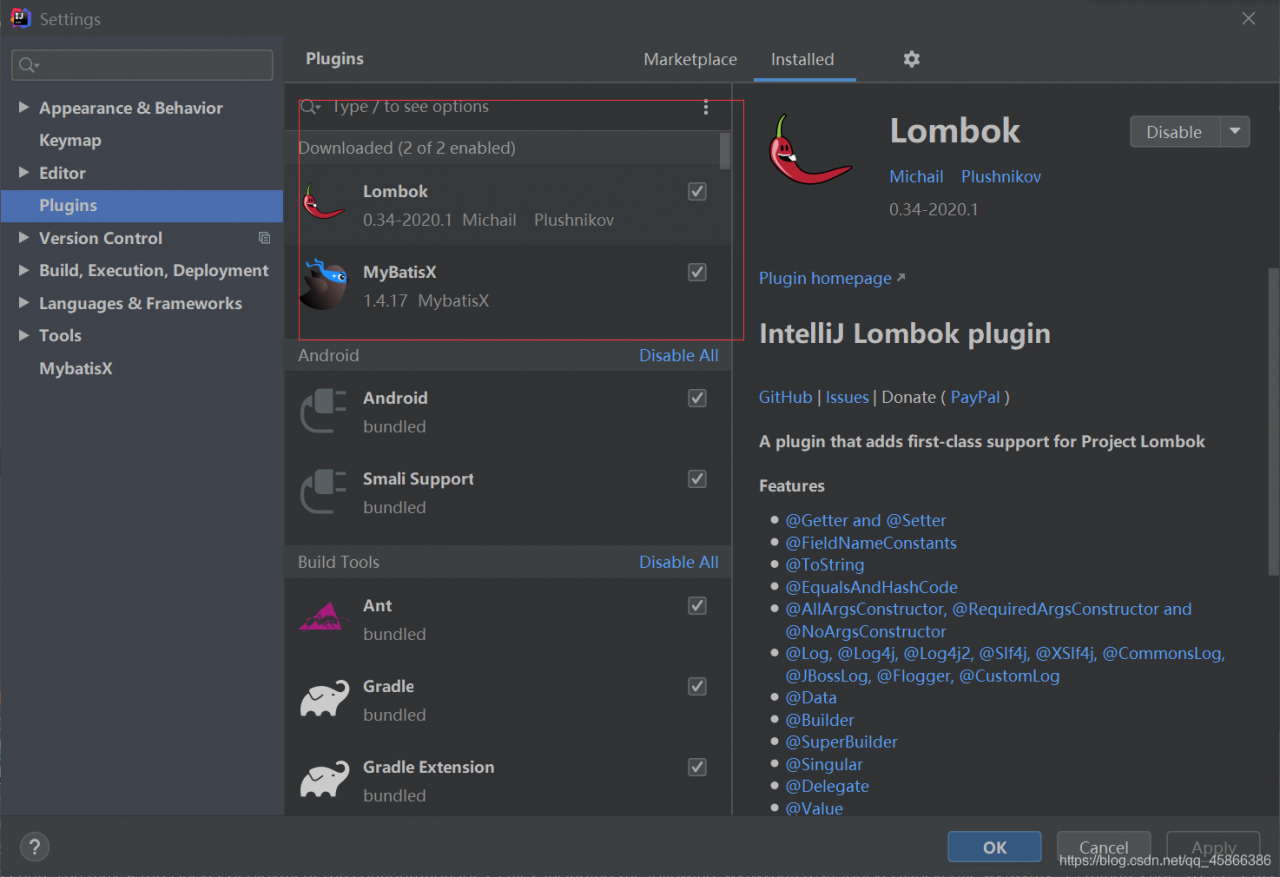Click the settings search input field
The height and width of the screenshot is (877, 1280).
coord(142,66)
